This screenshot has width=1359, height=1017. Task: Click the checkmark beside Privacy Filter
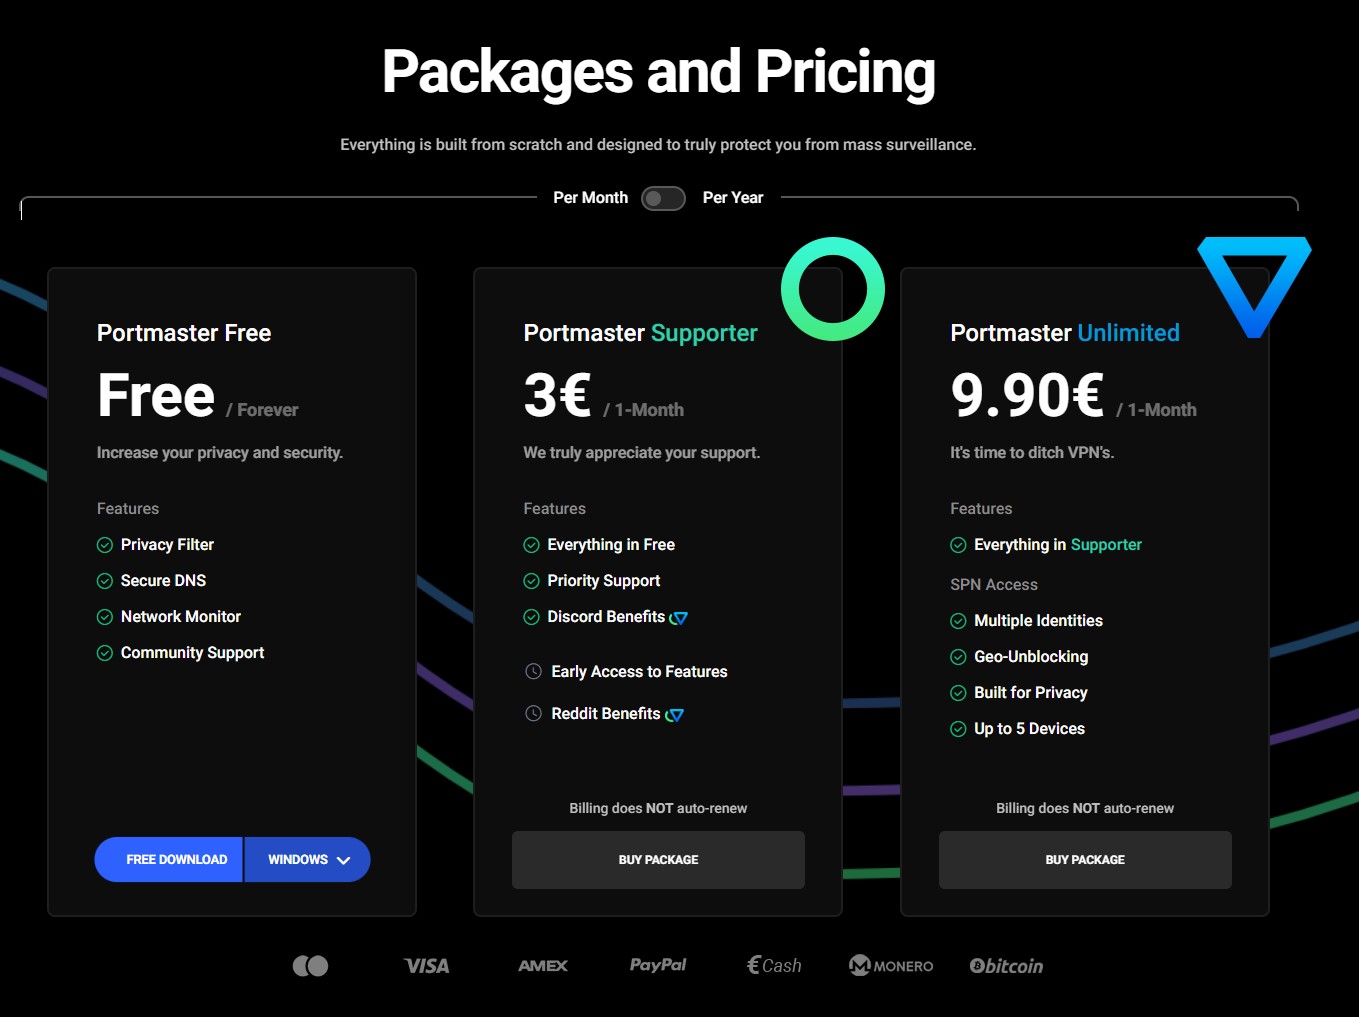point(105,545)
